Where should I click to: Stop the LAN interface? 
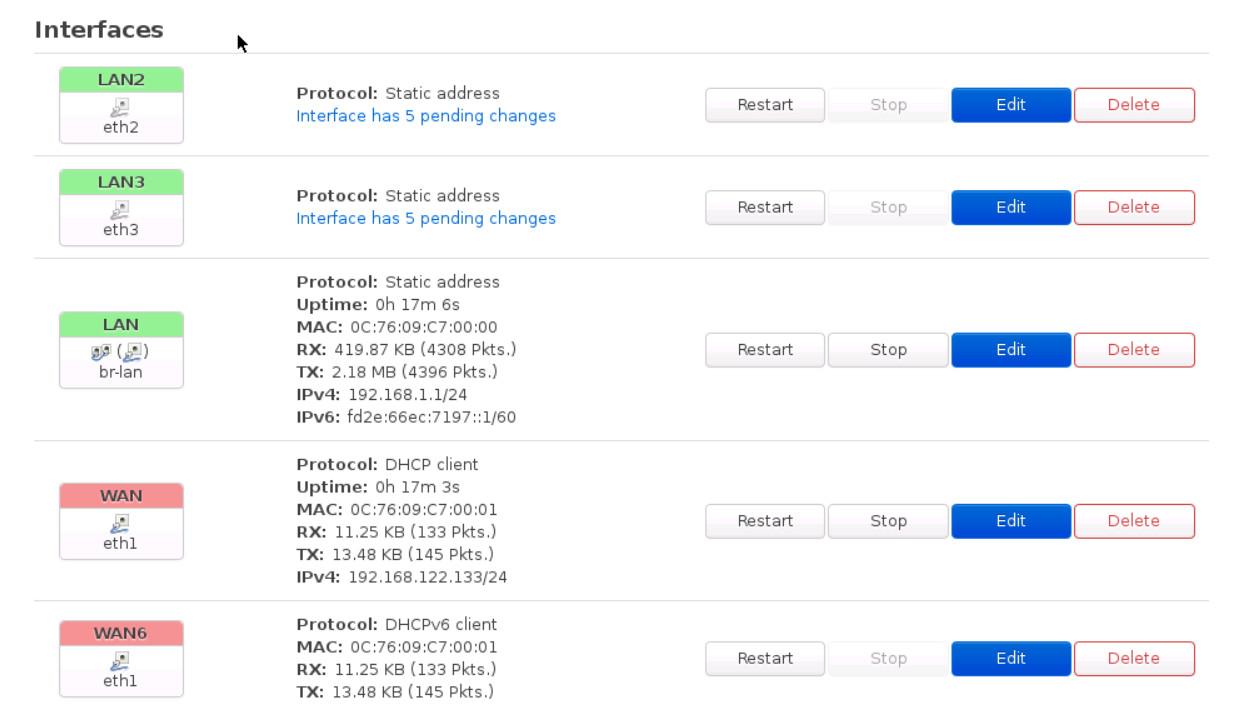887,349
